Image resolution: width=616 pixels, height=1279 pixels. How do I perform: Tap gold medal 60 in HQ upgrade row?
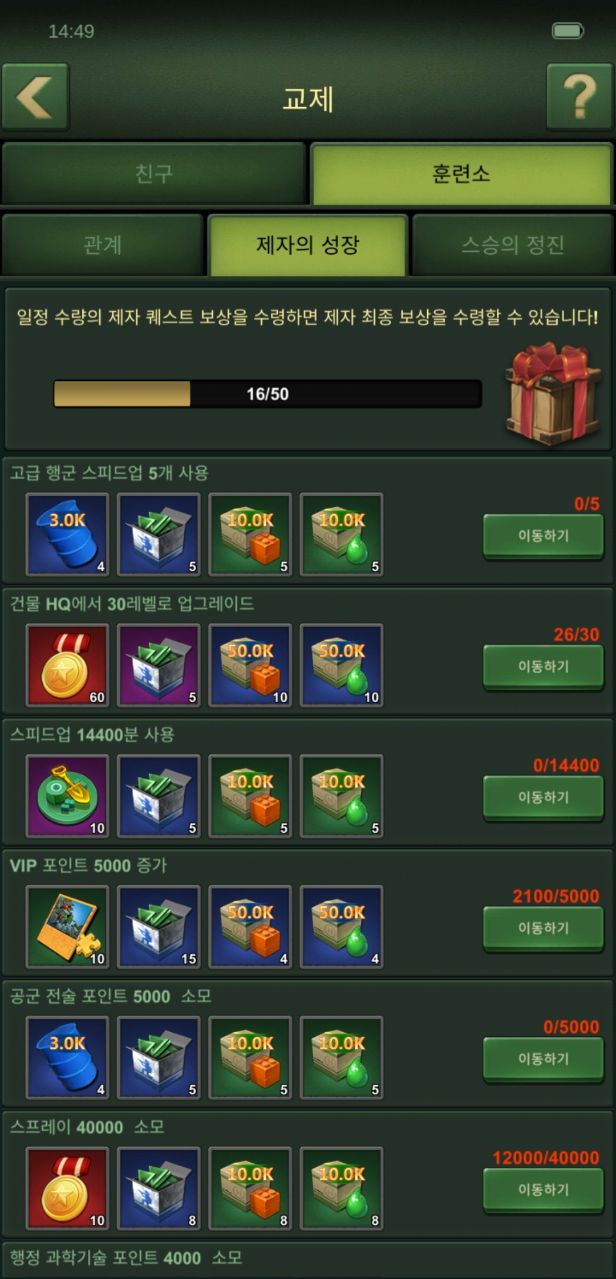(67, 665)
